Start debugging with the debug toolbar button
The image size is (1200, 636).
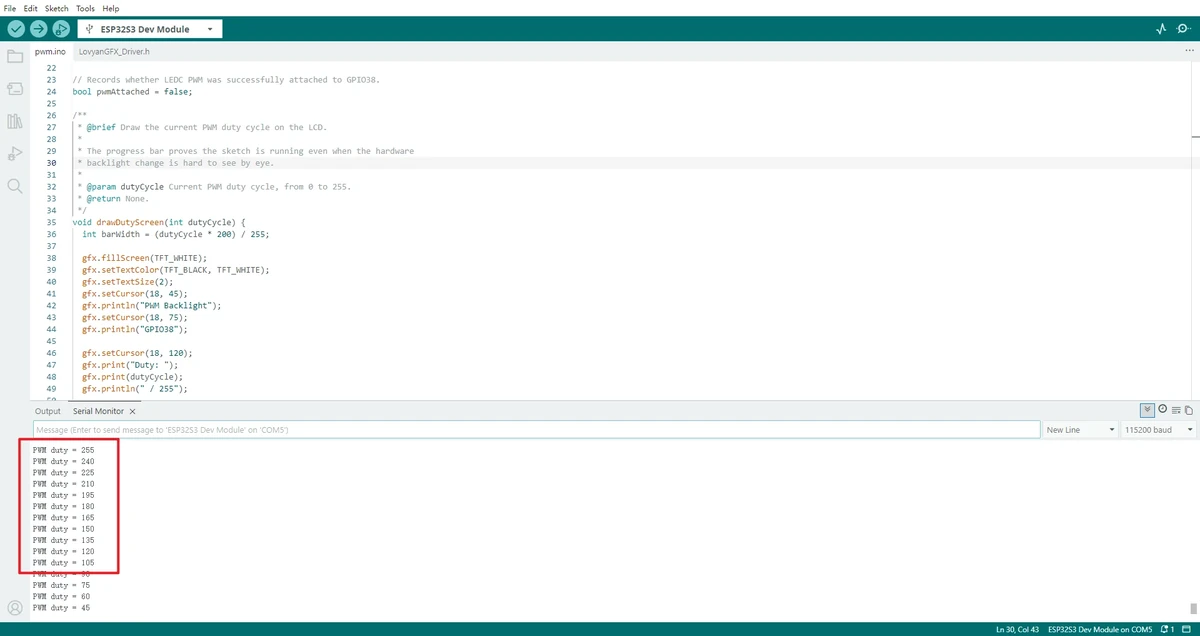[x=61, y=29]
